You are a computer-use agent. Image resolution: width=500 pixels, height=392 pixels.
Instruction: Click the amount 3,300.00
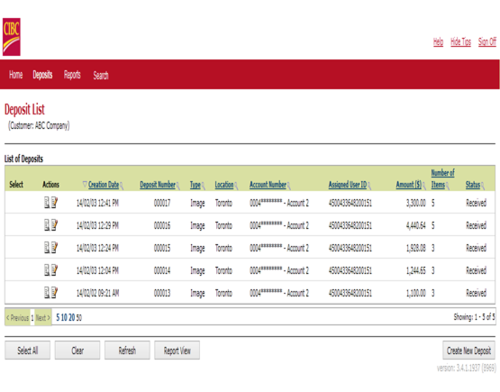[416, 203]
